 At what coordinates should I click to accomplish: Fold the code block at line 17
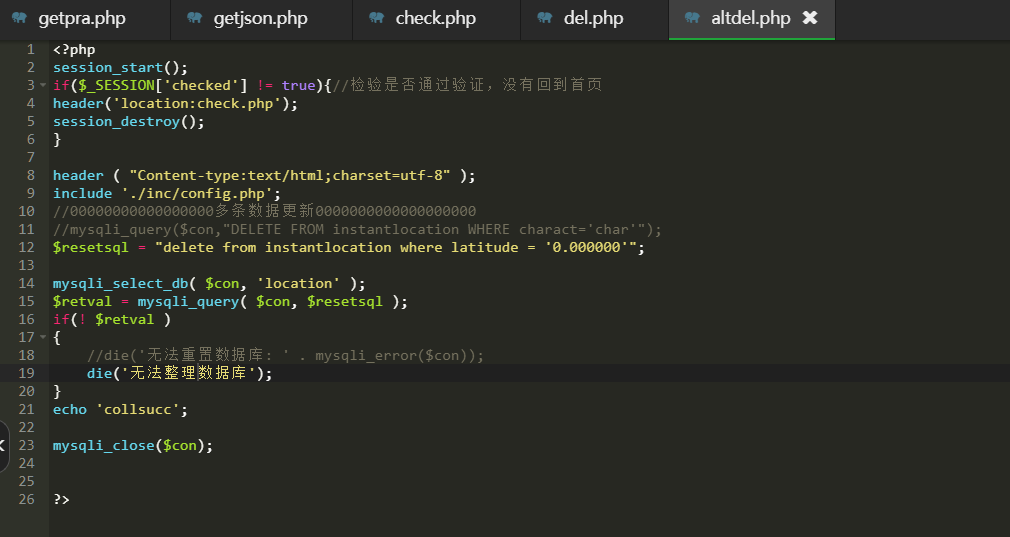click(43, 338)
